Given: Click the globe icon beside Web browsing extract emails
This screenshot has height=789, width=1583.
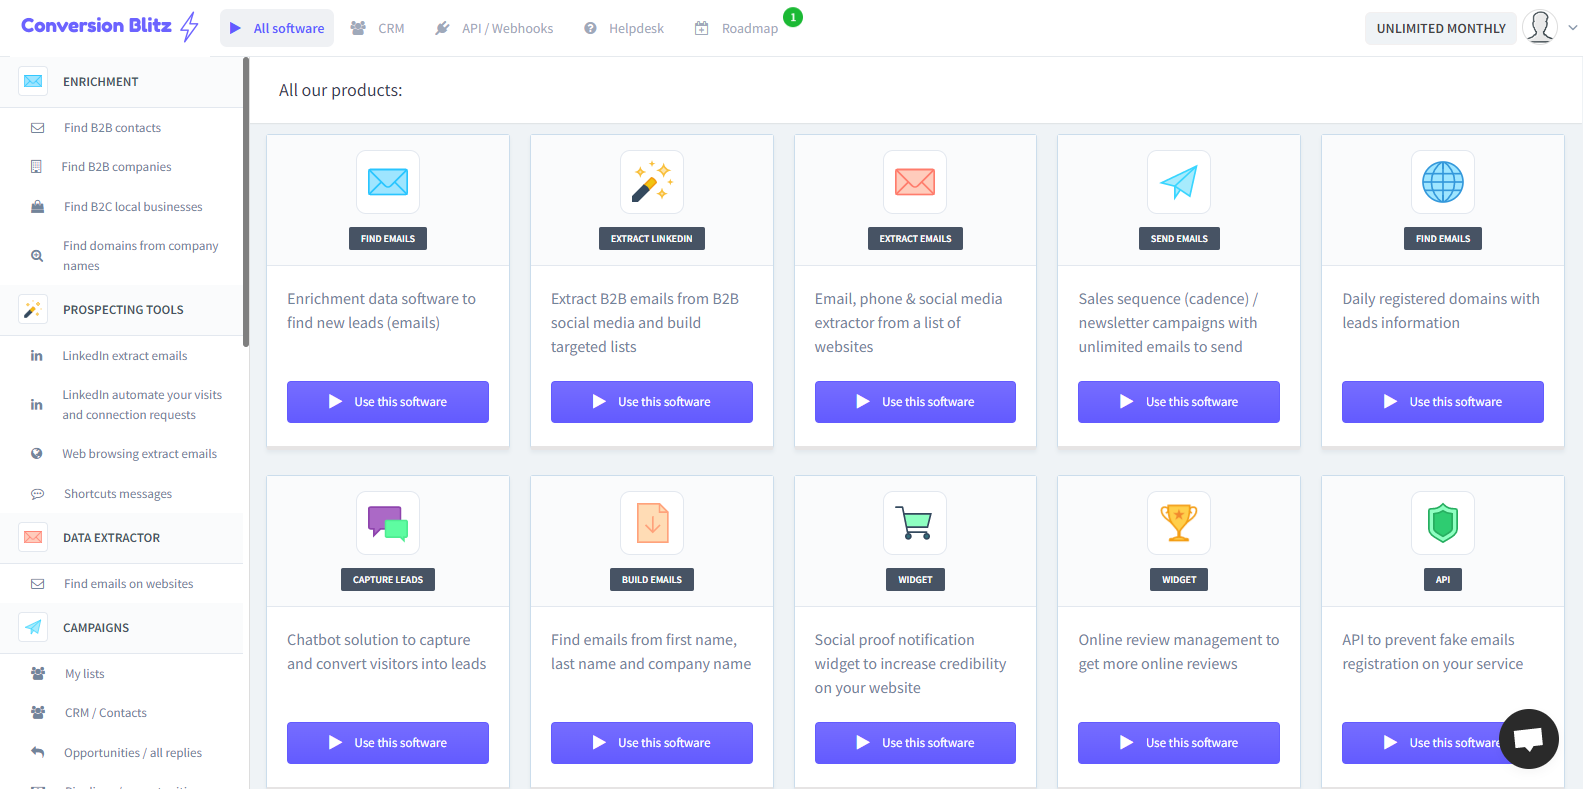Looking at the screenshot, I should 37,454.
